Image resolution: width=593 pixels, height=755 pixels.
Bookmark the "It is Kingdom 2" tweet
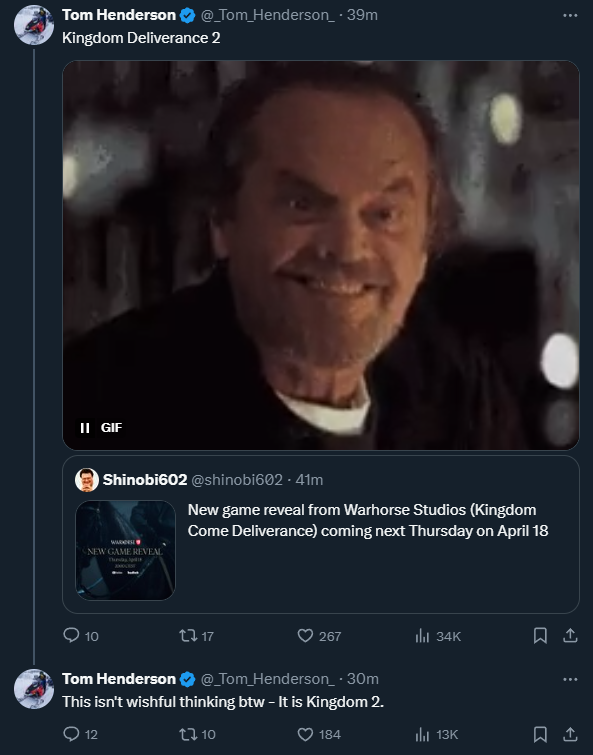click(x=540, y=734)
